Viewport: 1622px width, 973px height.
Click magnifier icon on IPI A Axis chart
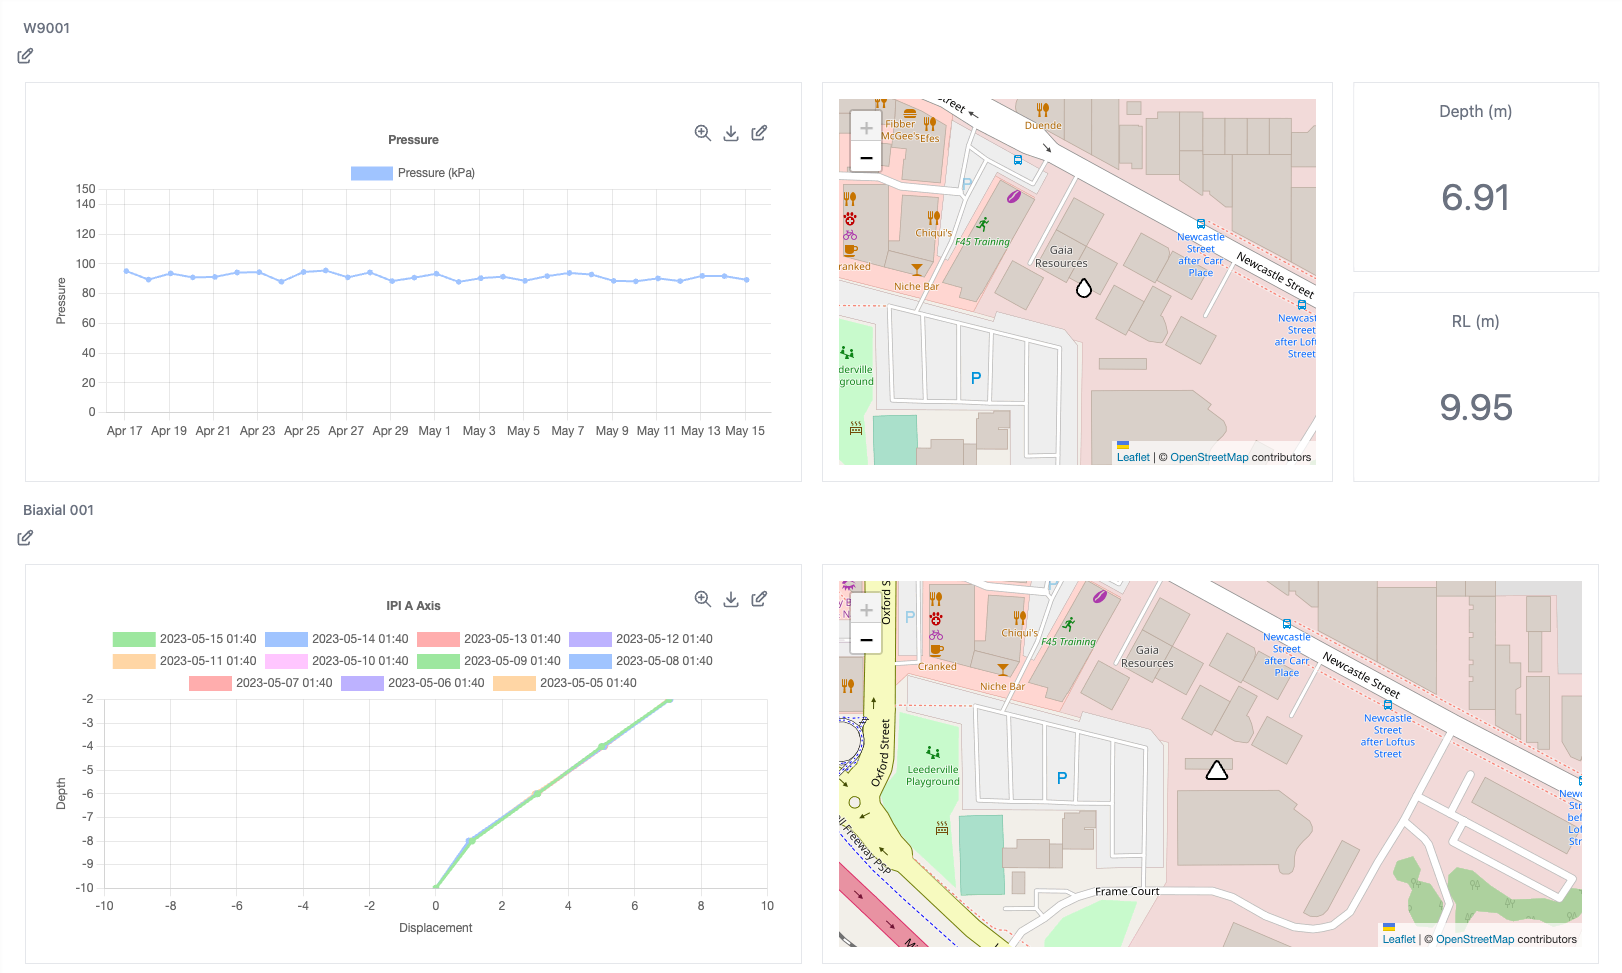click(703, 599)
